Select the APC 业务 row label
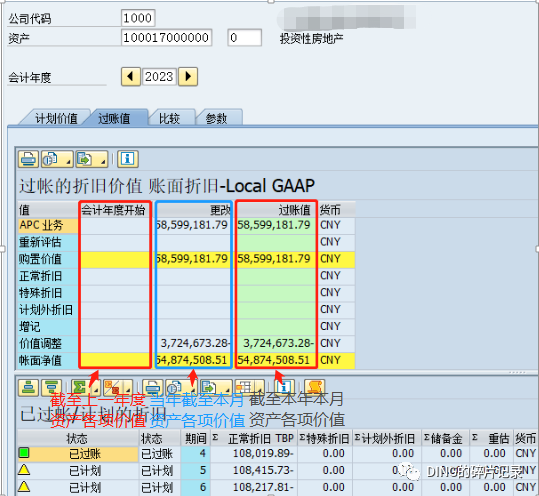Screen dimensions: 539x496 [x=48, y=225]
